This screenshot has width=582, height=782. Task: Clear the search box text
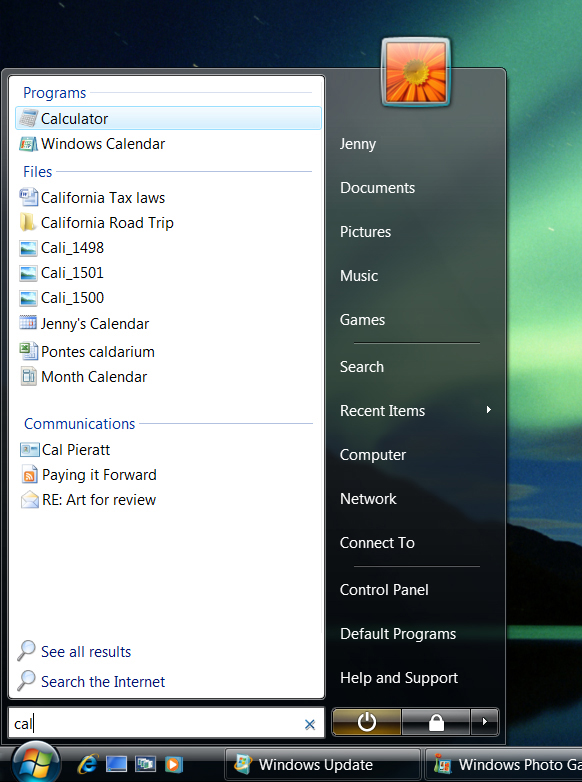pos(310,724)
